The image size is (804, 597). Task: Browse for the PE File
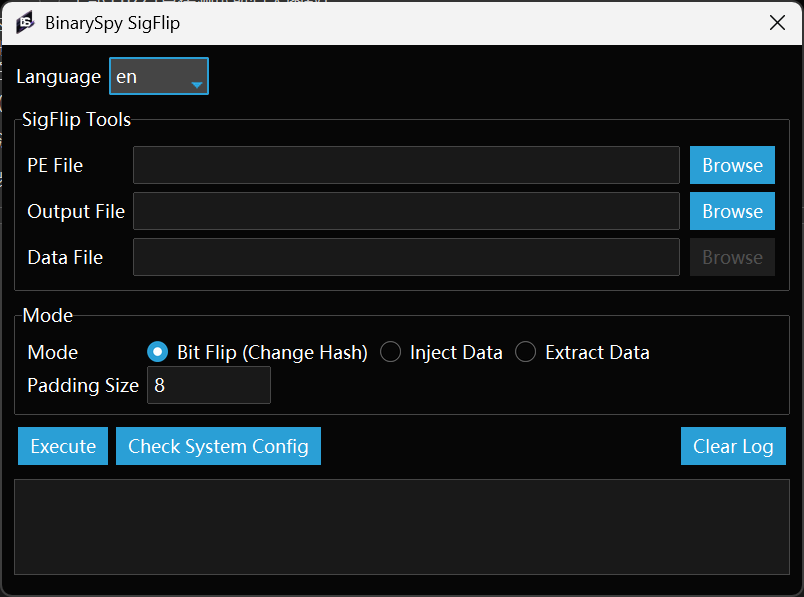coord(732,165)
